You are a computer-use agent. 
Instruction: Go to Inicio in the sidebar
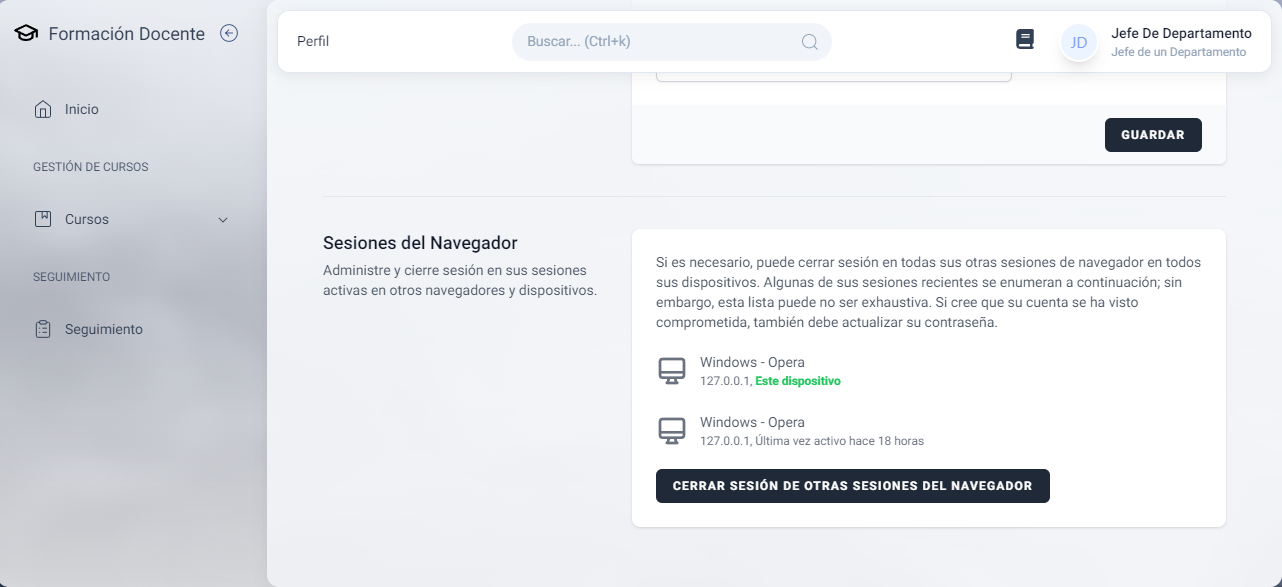click(x=82, y=109)
